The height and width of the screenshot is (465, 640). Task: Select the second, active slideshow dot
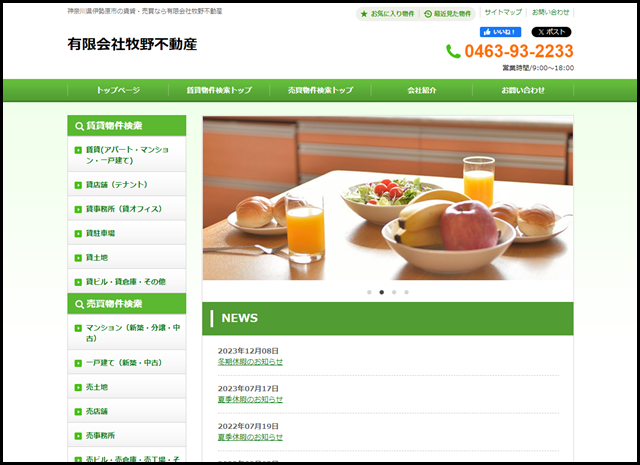pyautogui.click(x=382, y=292)
